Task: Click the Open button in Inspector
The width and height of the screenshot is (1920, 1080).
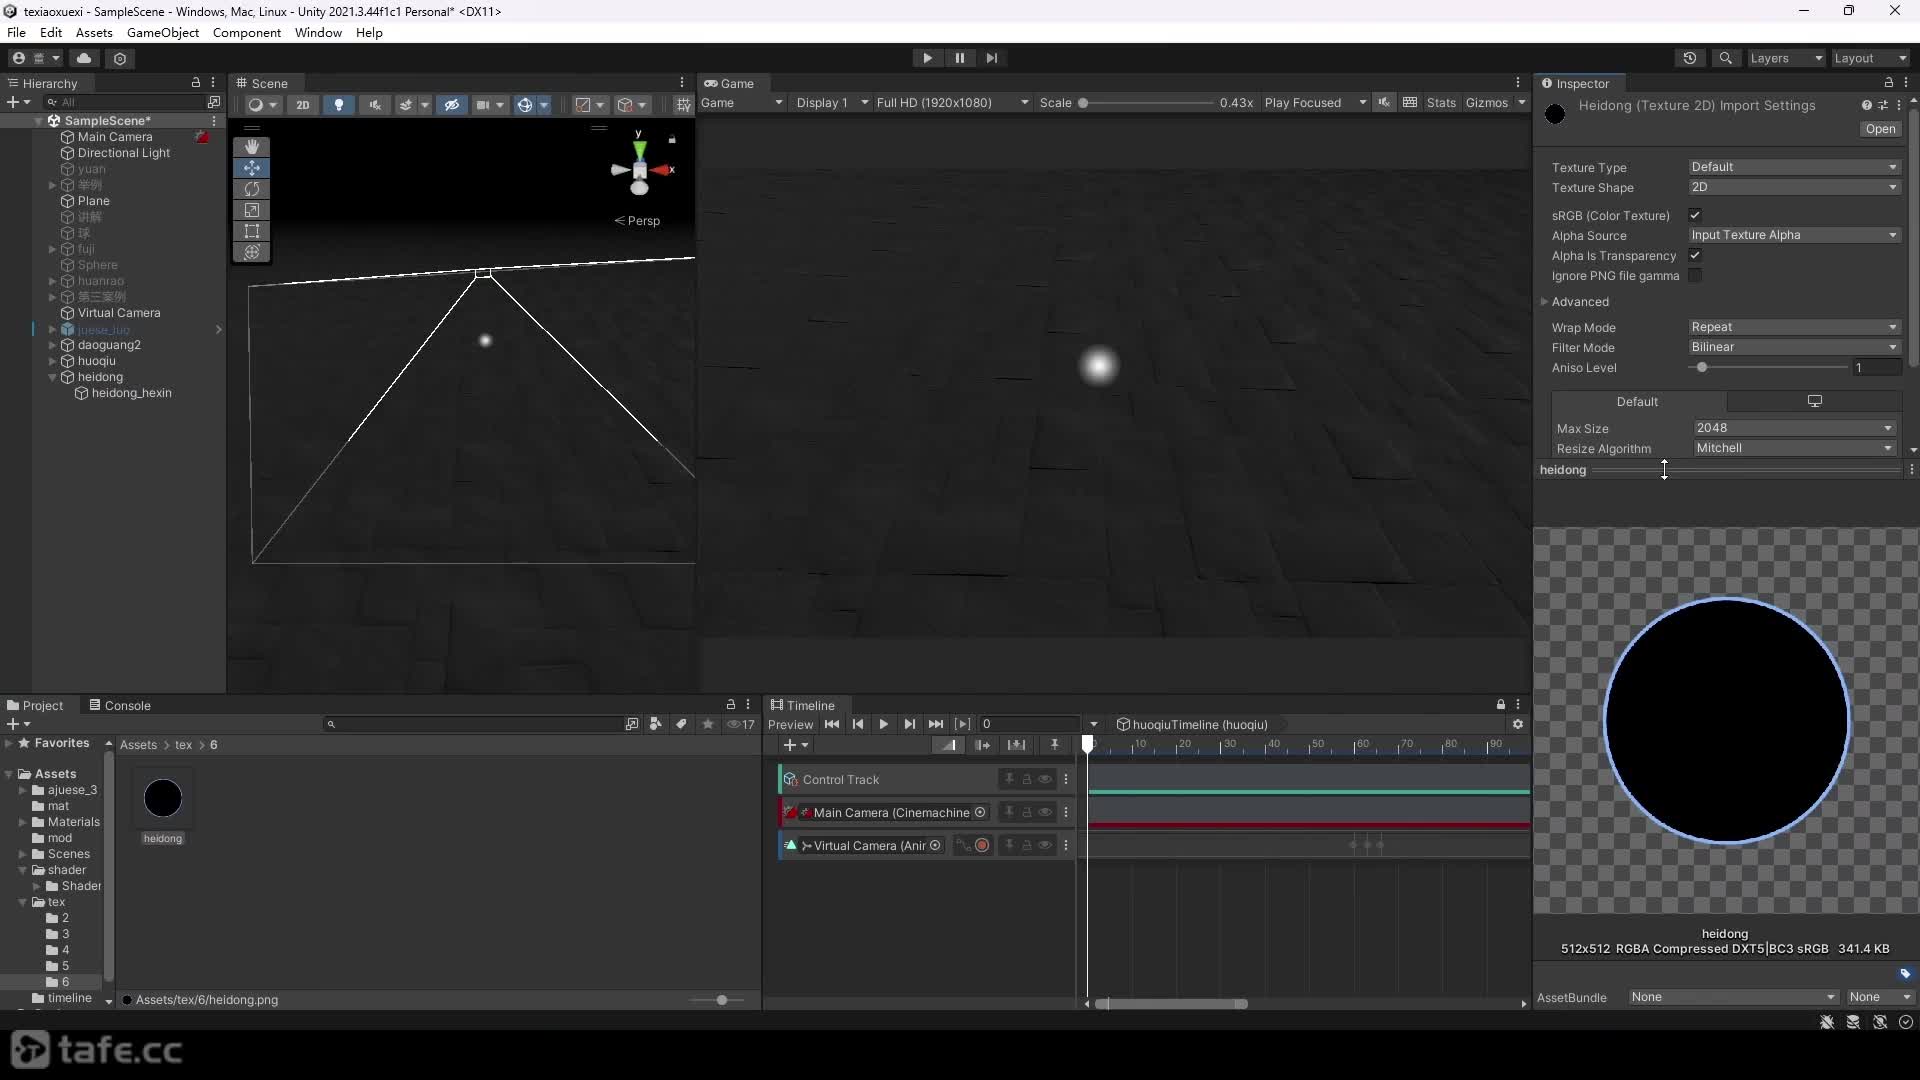Action: pyautogui.click(x=1880, y=129)
